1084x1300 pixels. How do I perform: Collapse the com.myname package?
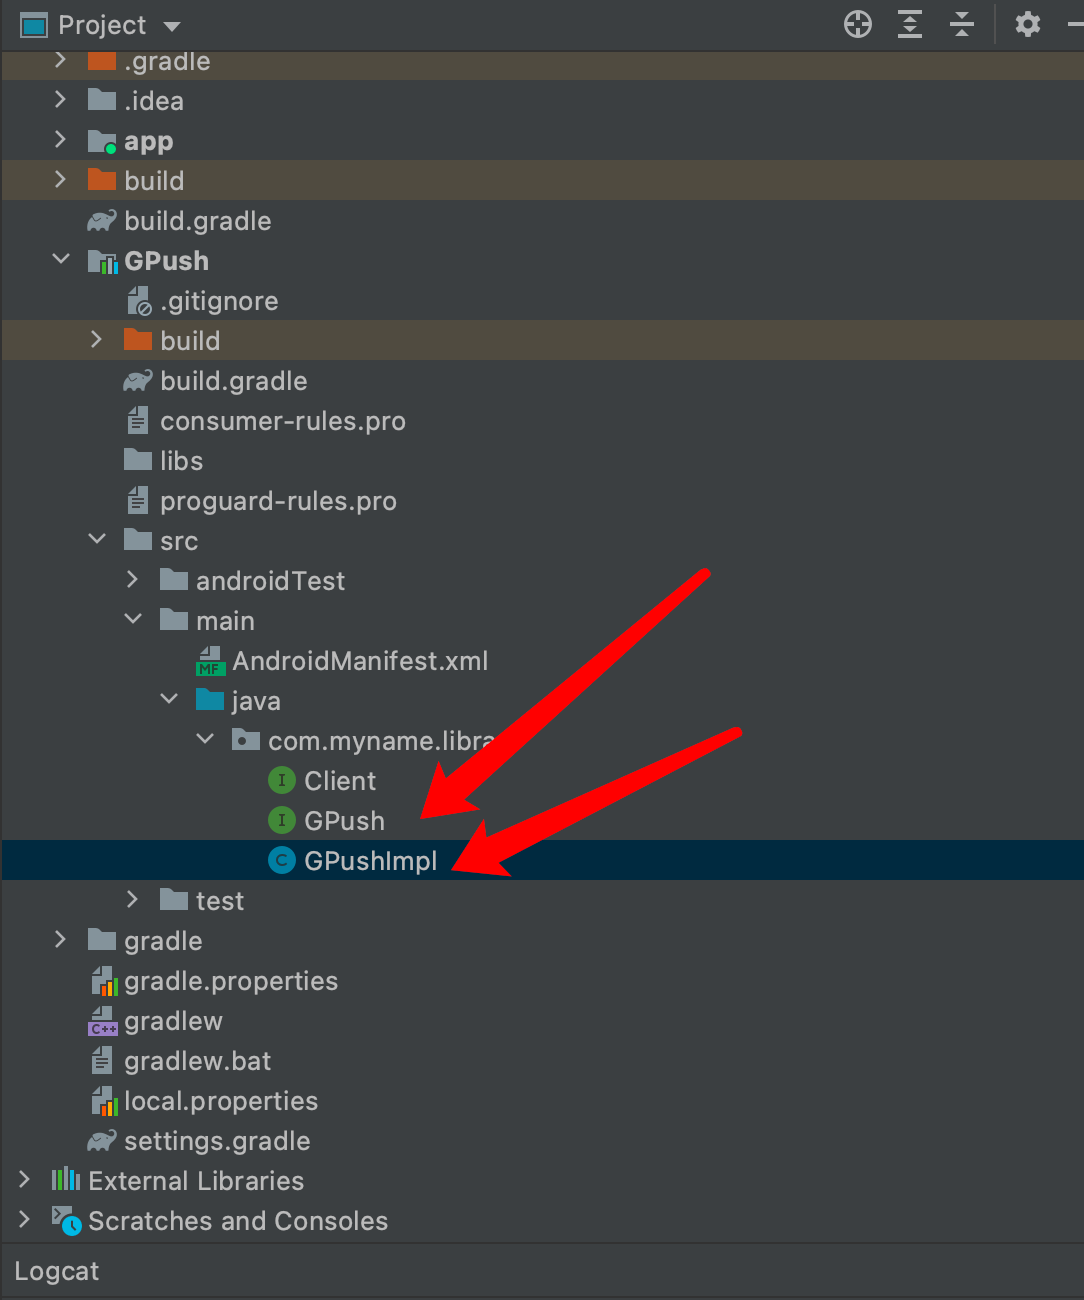point(205,740)
